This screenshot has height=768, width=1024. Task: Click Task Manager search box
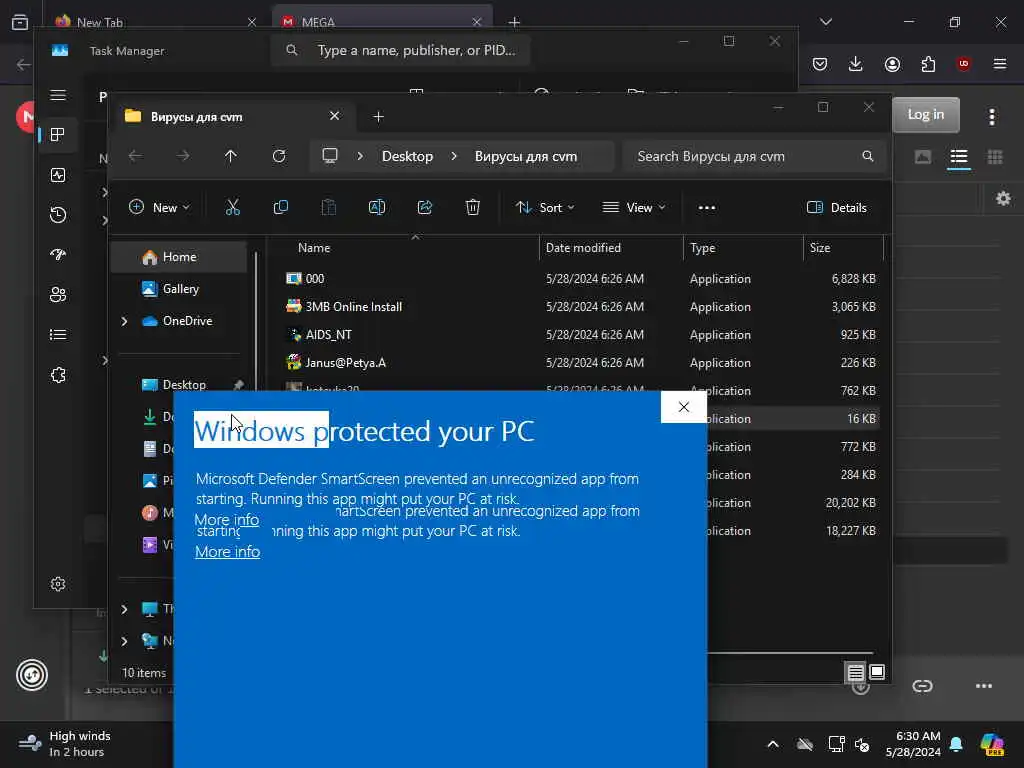(400, 50)
